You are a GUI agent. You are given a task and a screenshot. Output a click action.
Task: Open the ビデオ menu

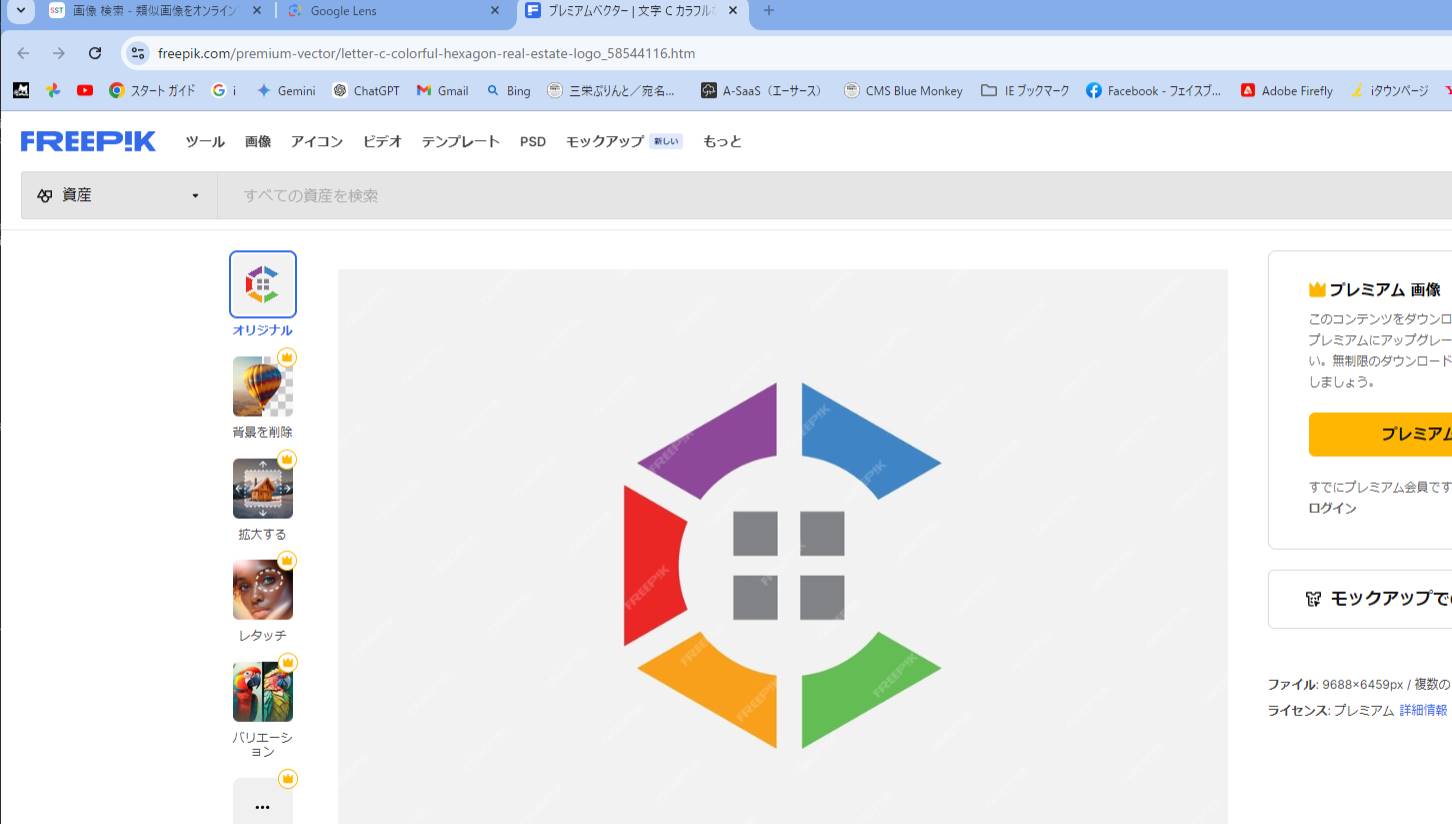(382, 141)
